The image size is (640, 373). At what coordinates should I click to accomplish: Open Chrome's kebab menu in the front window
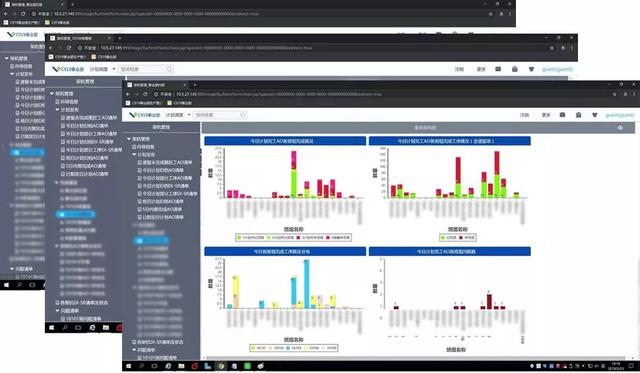(634, 94)
